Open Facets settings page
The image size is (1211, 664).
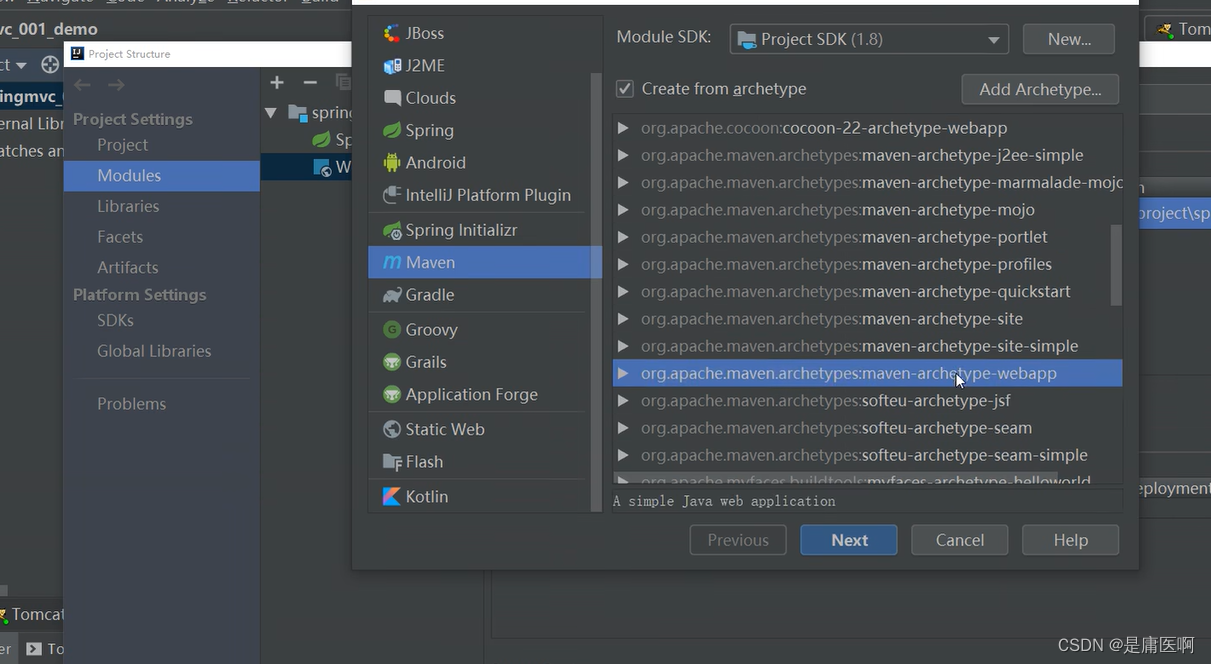click(120, 237)
